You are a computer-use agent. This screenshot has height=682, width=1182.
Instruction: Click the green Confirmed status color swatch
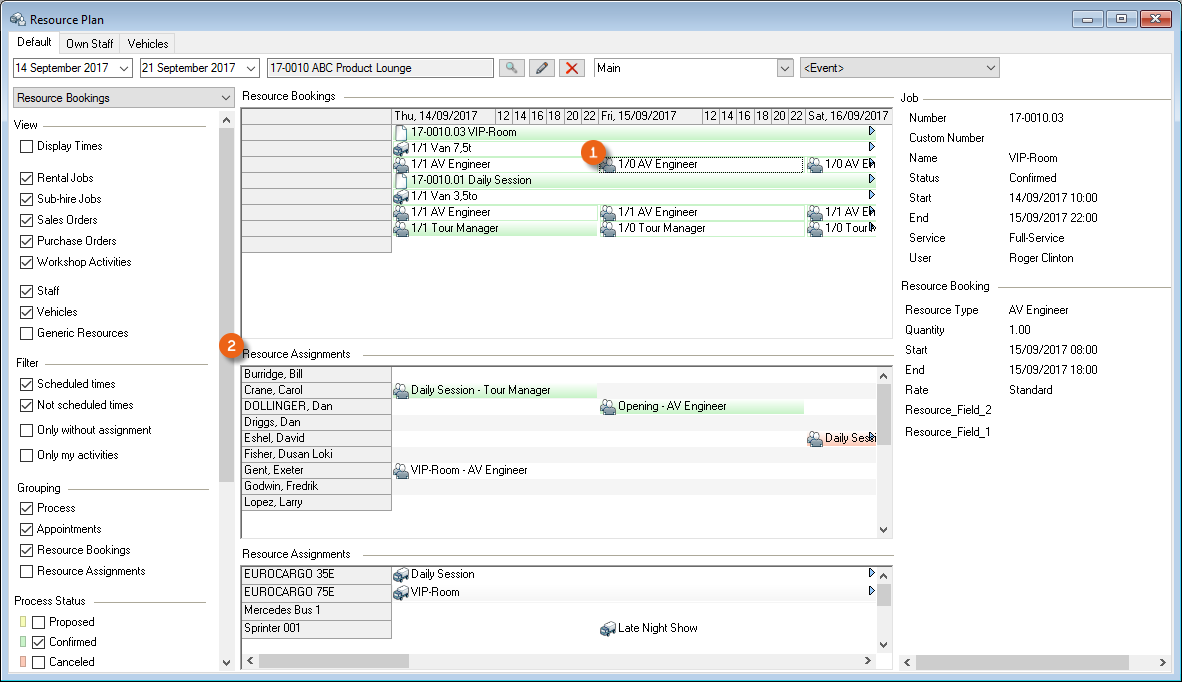[23, 642]
